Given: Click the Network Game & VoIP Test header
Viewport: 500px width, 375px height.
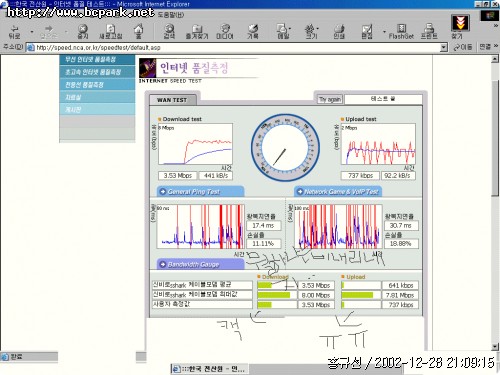Looking at the screenshot, I should tap(338, 192).
